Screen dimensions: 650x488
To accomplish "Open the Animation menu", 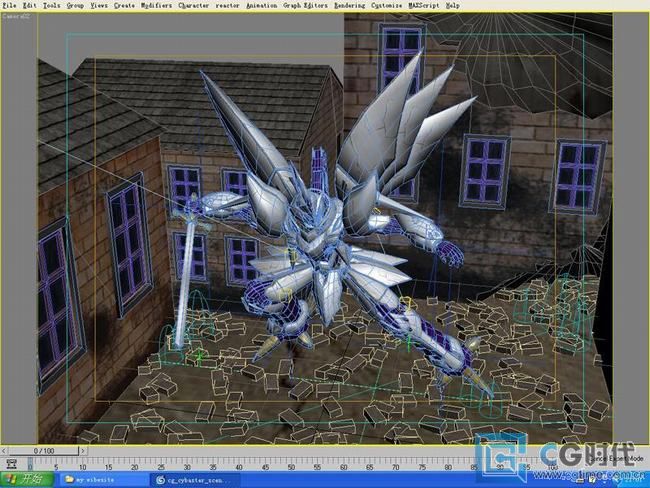I will [262, 5].
